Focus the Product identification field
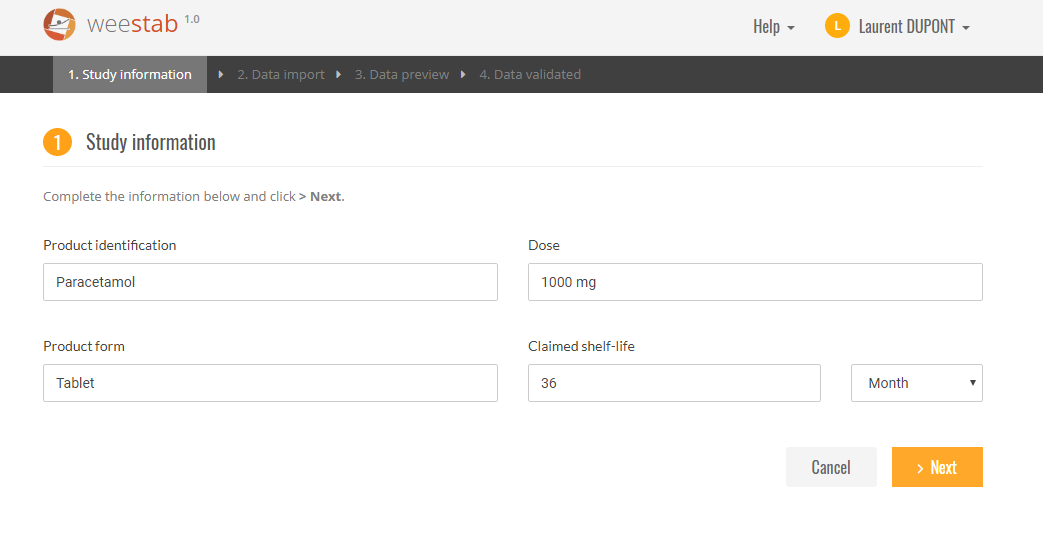1043x539 pixels. click(270, 282)
